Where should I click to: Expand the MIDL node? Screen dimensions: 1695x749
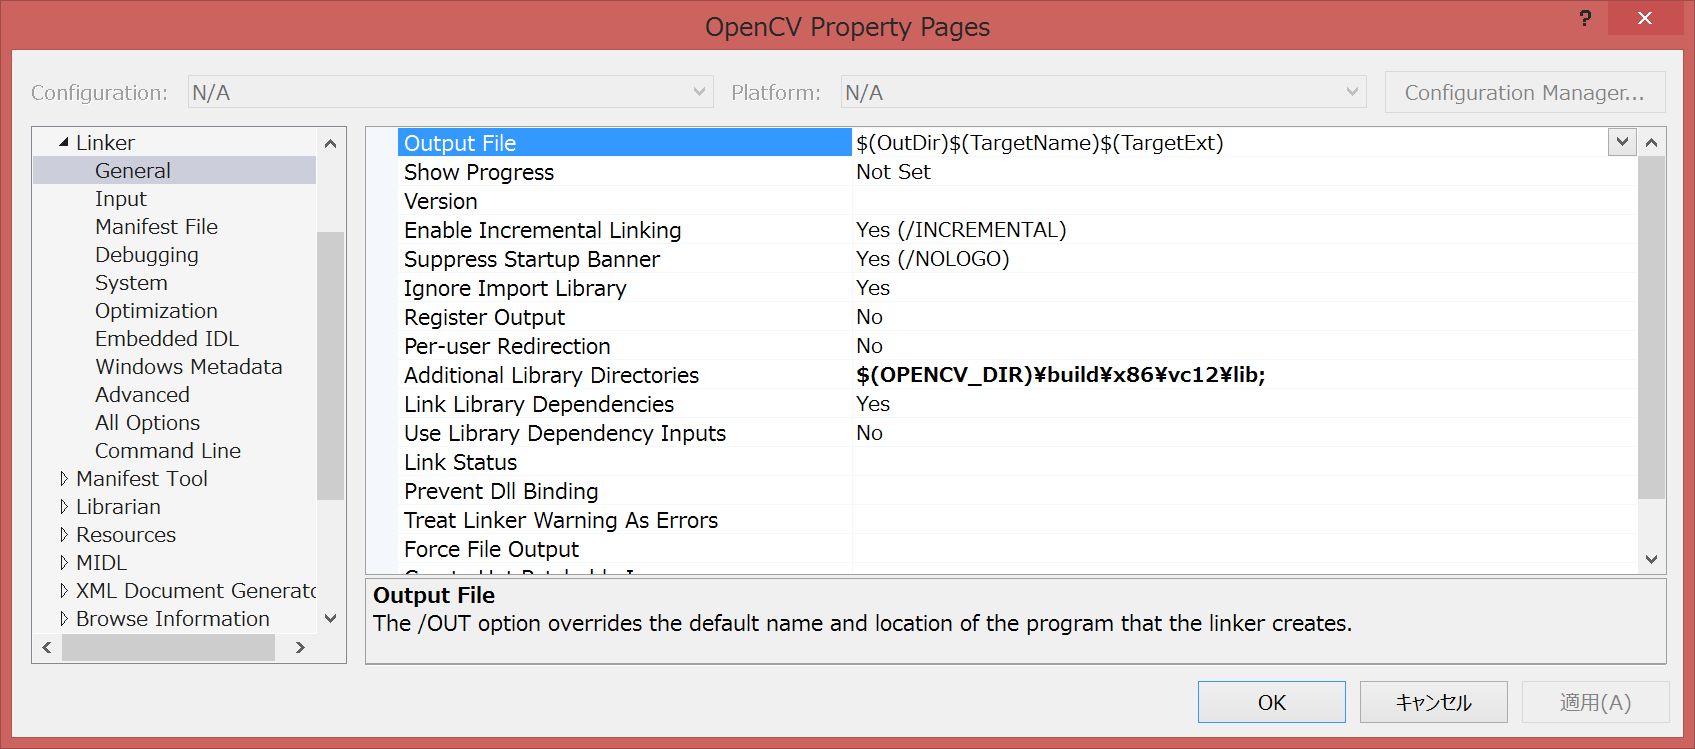coord(64,563)
